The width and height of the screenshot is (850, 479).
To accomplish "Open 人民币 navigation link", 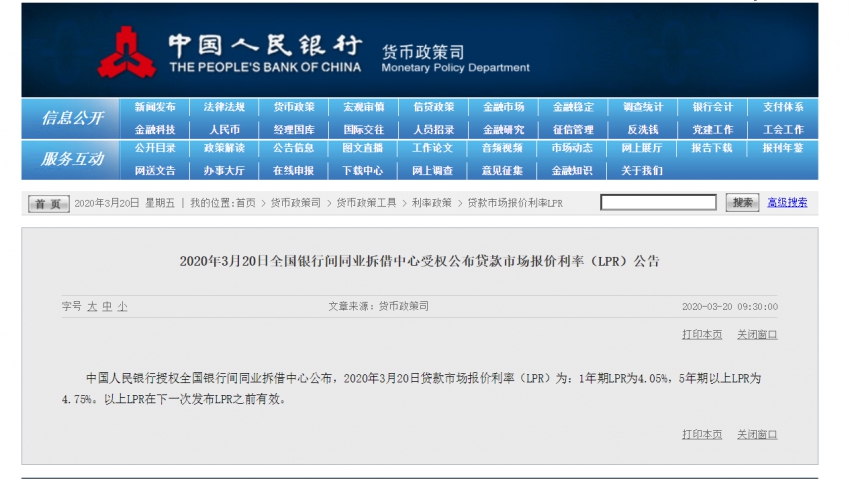I will tap(224, 130).
